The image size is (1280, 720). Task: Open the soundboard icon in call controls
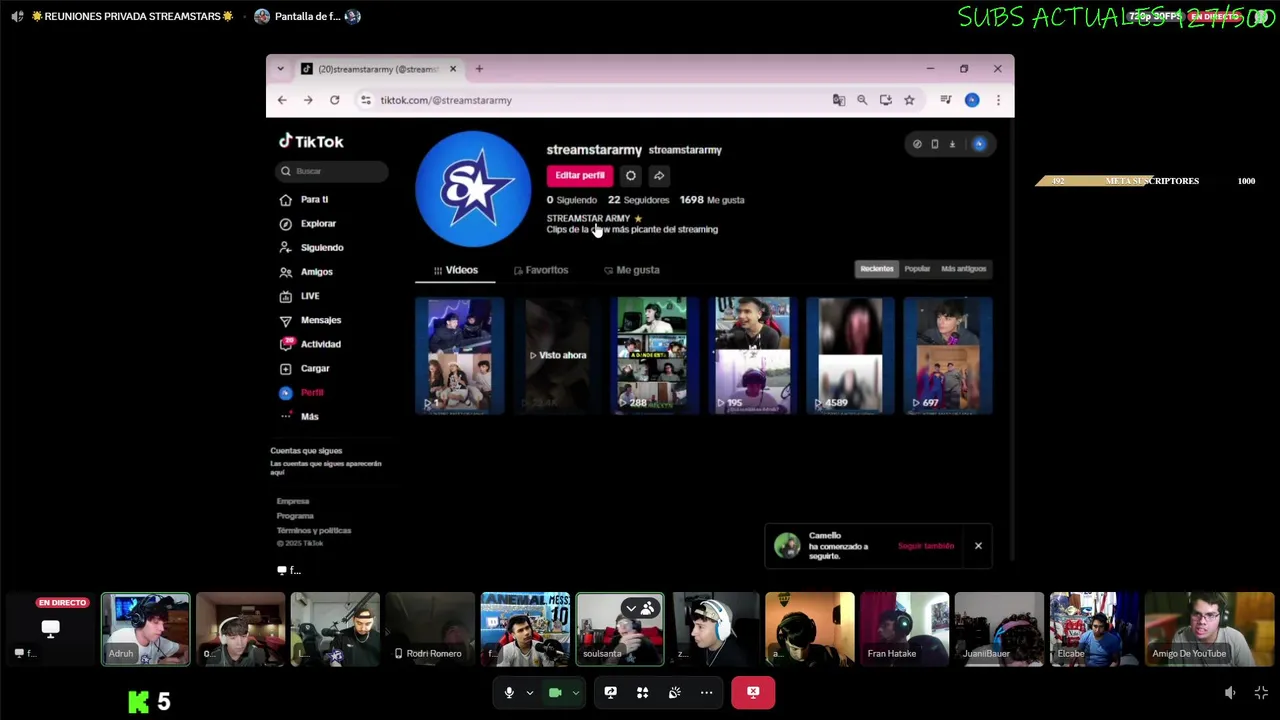[x=675, y=692]
